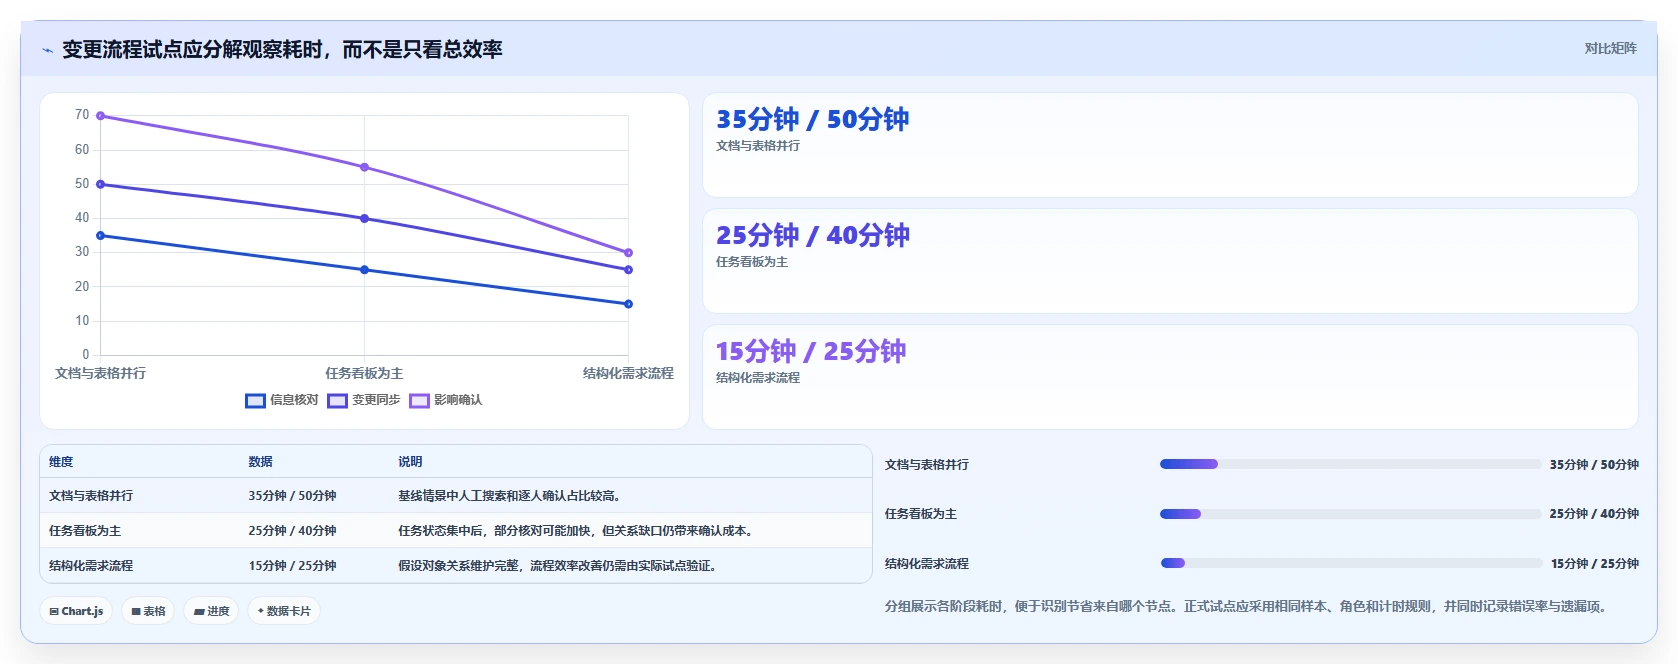Screen dimensions: 1678x664
Task: Toggle the 变更同步 legend item in the chart
Action: pos(364,400)
